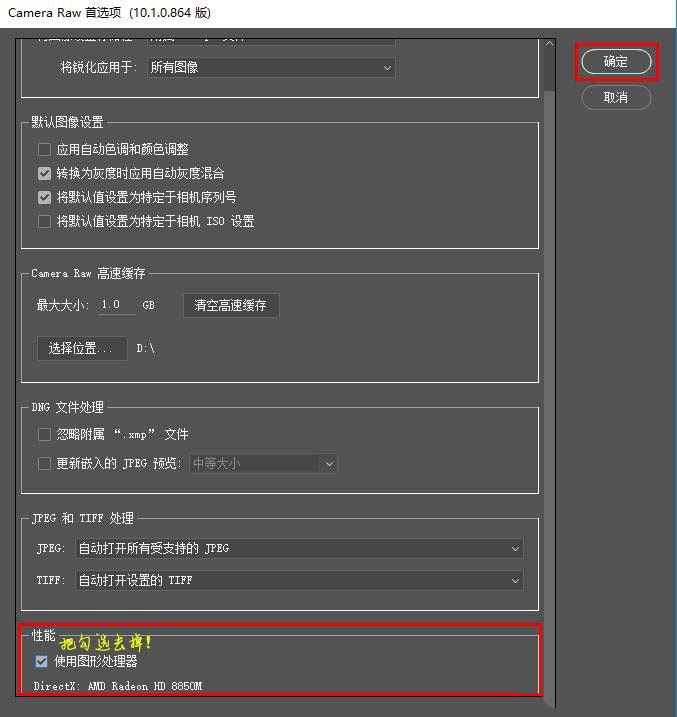Open the 将锐化应用于 dropdown
This screenshot has height=717, width=677.
pyautogui.click(x=271, y=68)
